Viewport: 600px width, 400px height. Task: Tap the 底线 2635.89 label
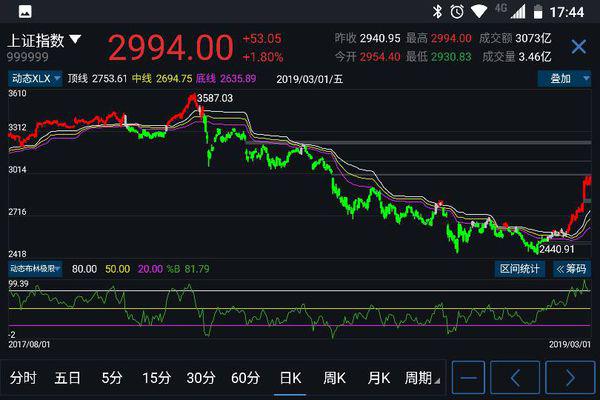tap(226, 79)
